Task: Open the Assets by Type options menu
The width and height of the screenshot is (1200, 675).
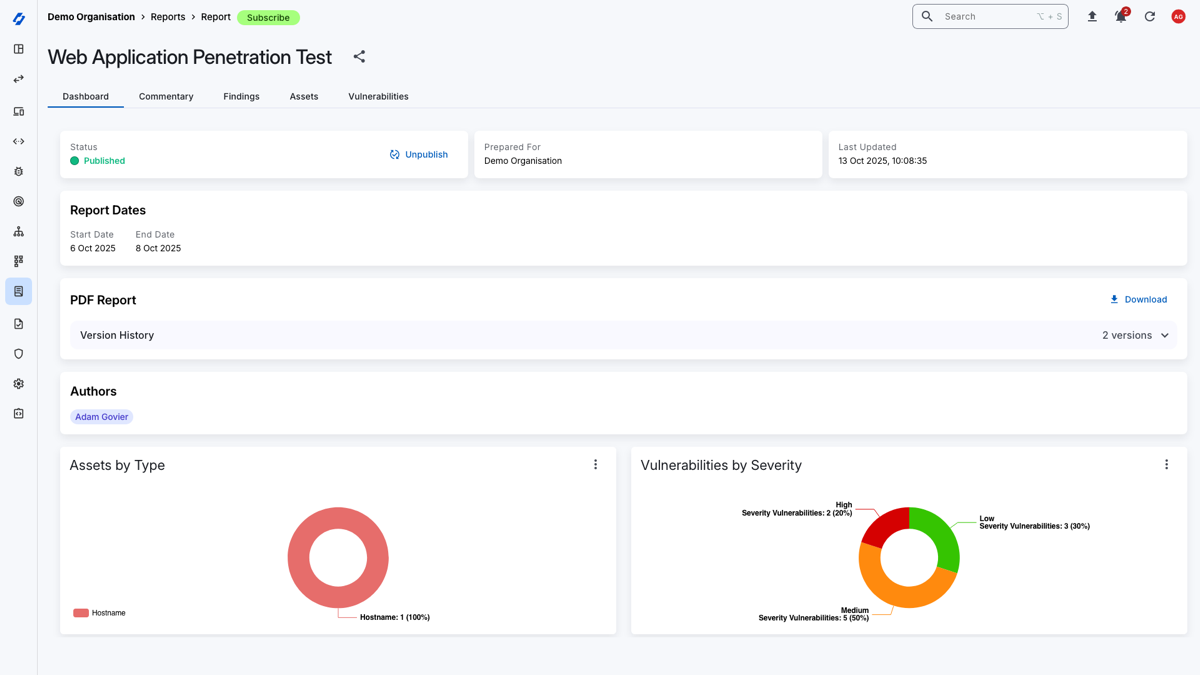Action: click(595, 465)
